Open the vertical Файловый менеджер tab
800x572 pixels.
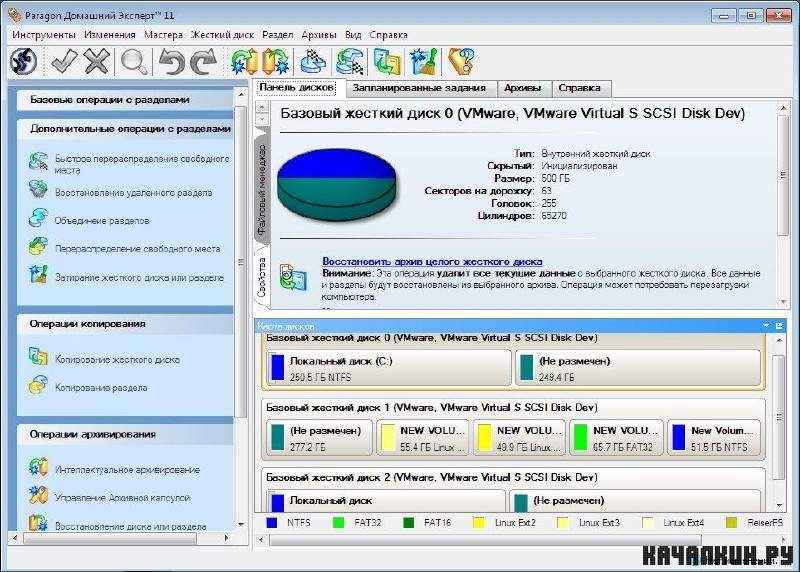[262, 190]
